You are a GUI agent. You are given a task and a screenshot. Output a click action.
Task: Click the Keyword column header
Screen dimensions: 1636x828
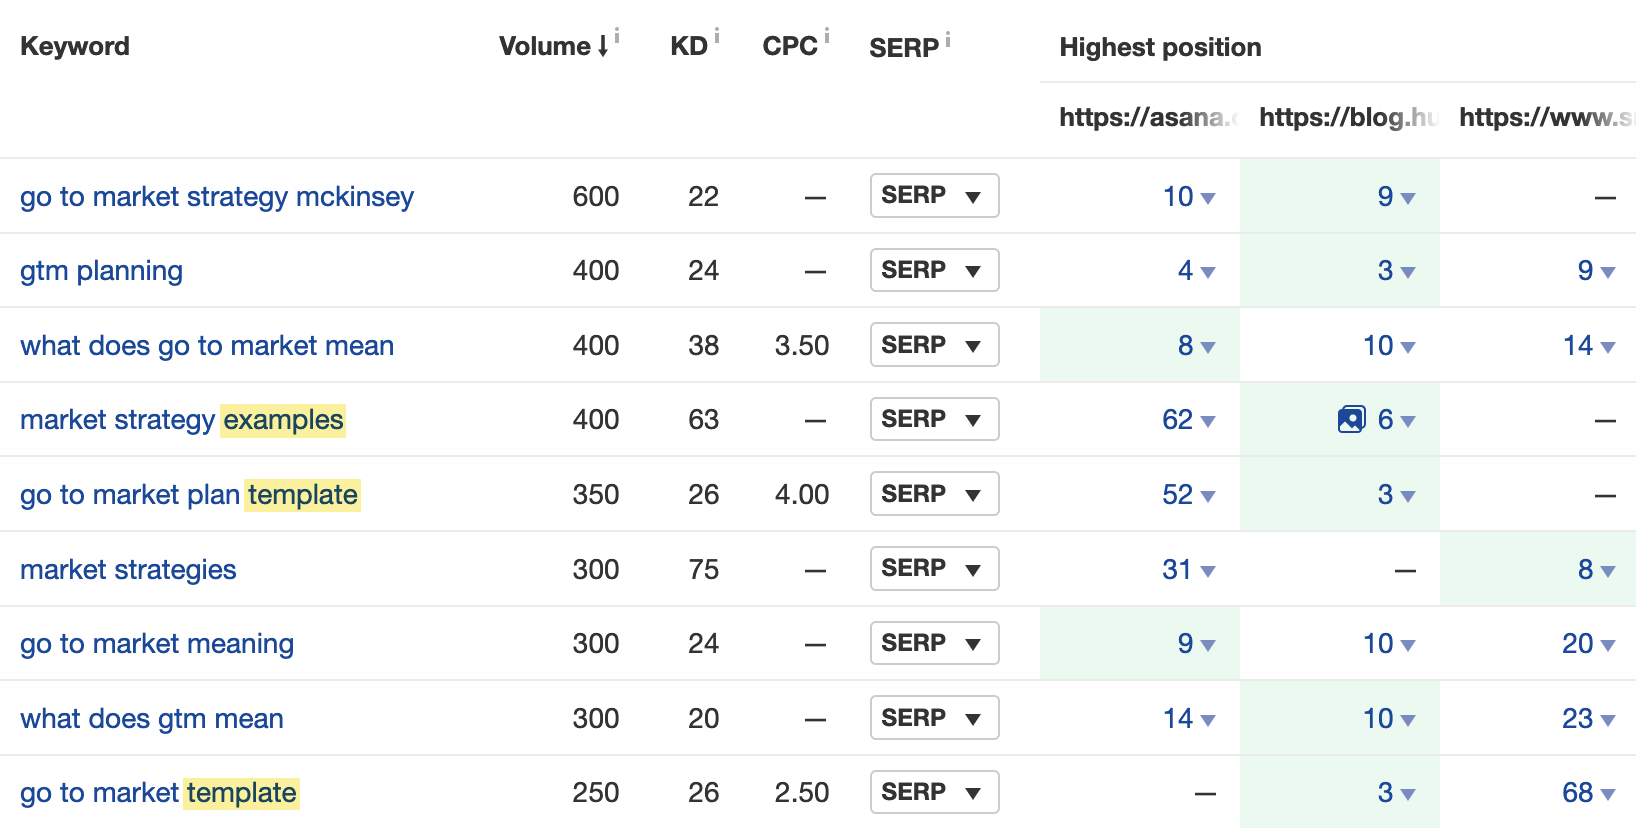click(75, 46)
